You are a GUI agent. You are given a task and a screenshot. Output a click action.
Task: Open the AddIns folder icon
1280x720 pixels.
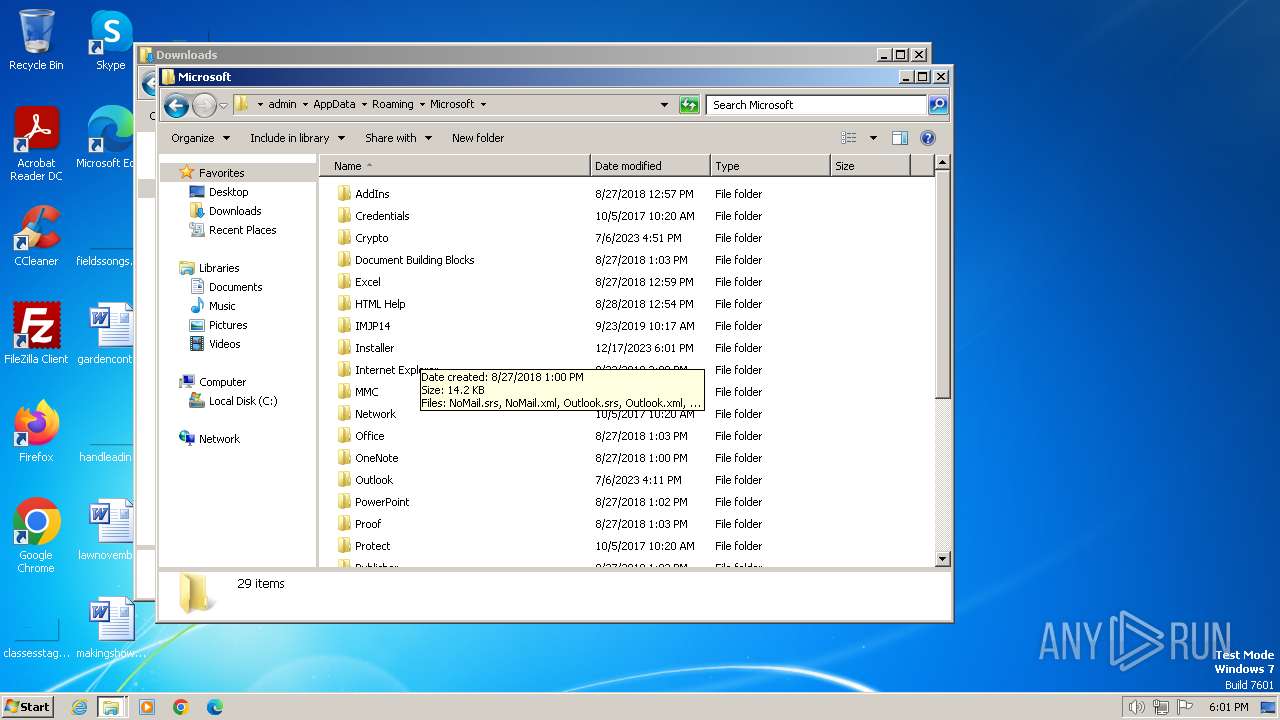pos(344,194)
